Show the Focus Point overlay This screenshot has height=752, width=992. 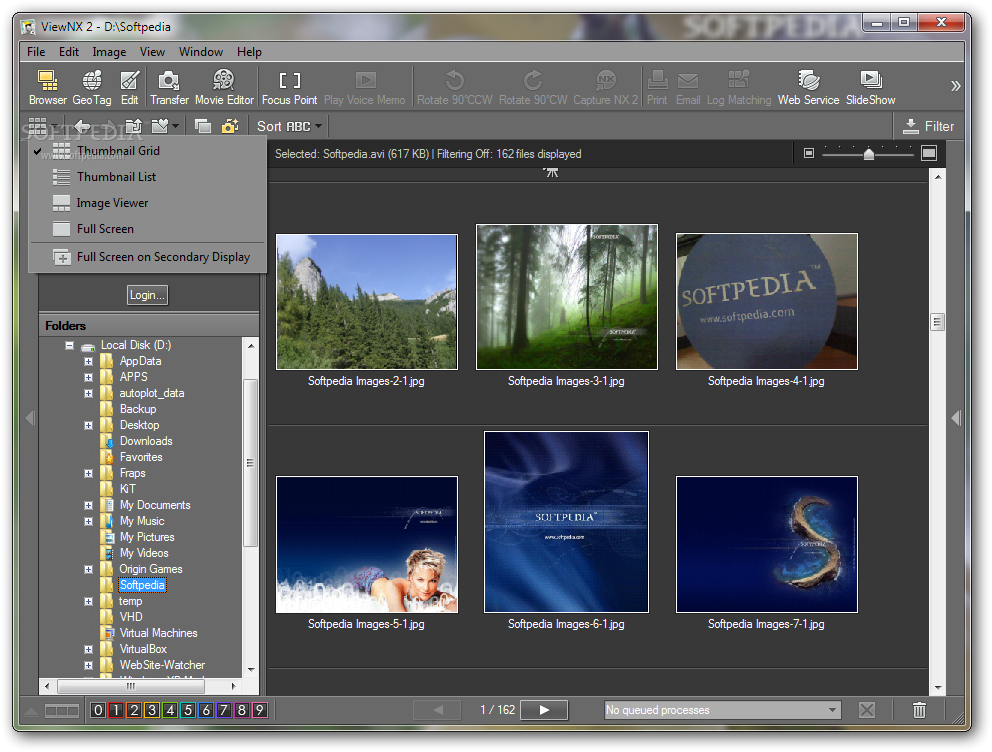[290, 87]
